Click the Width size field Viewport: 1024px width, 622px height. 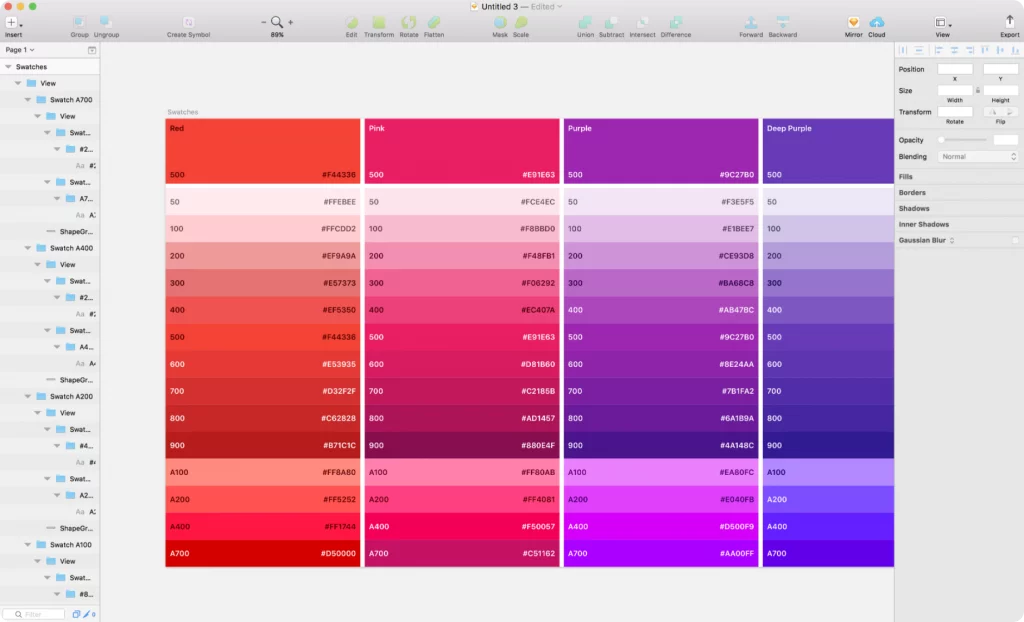tap(955, 90)
